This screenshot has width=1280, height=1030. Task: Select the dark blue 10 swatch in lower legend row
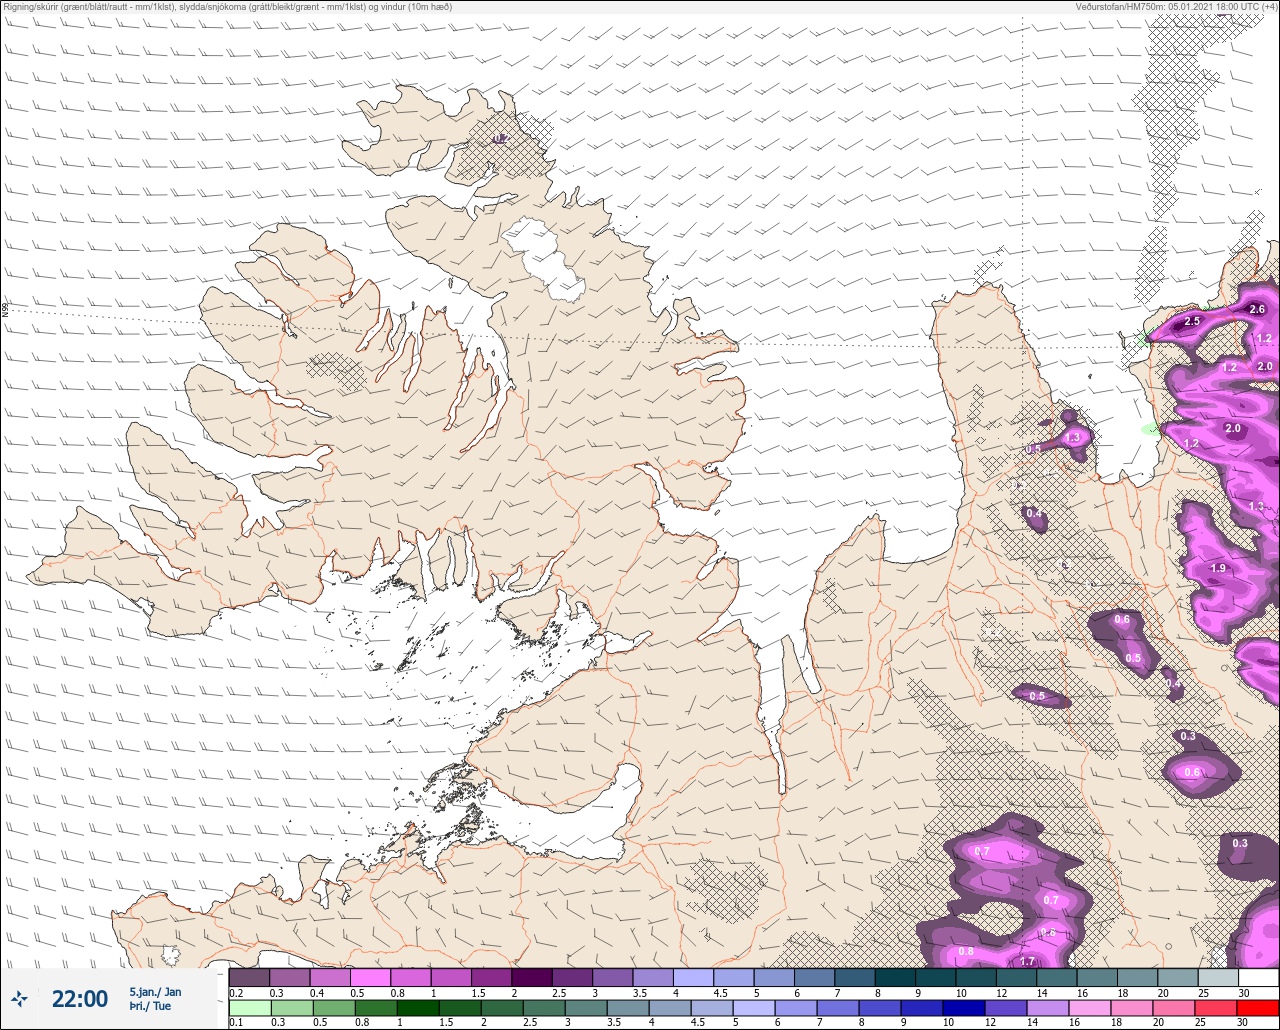pos(964,1007)
